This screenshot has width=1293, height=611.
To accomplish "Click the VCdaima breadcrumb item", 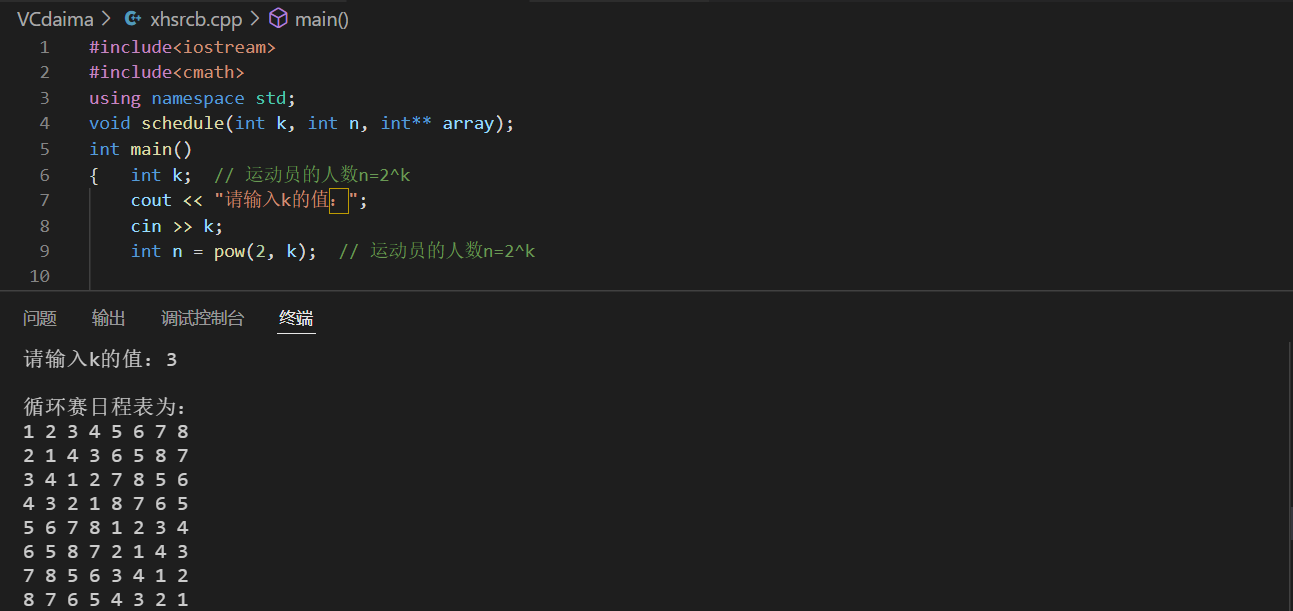I will pyautogui.click(x=56, y=18).
